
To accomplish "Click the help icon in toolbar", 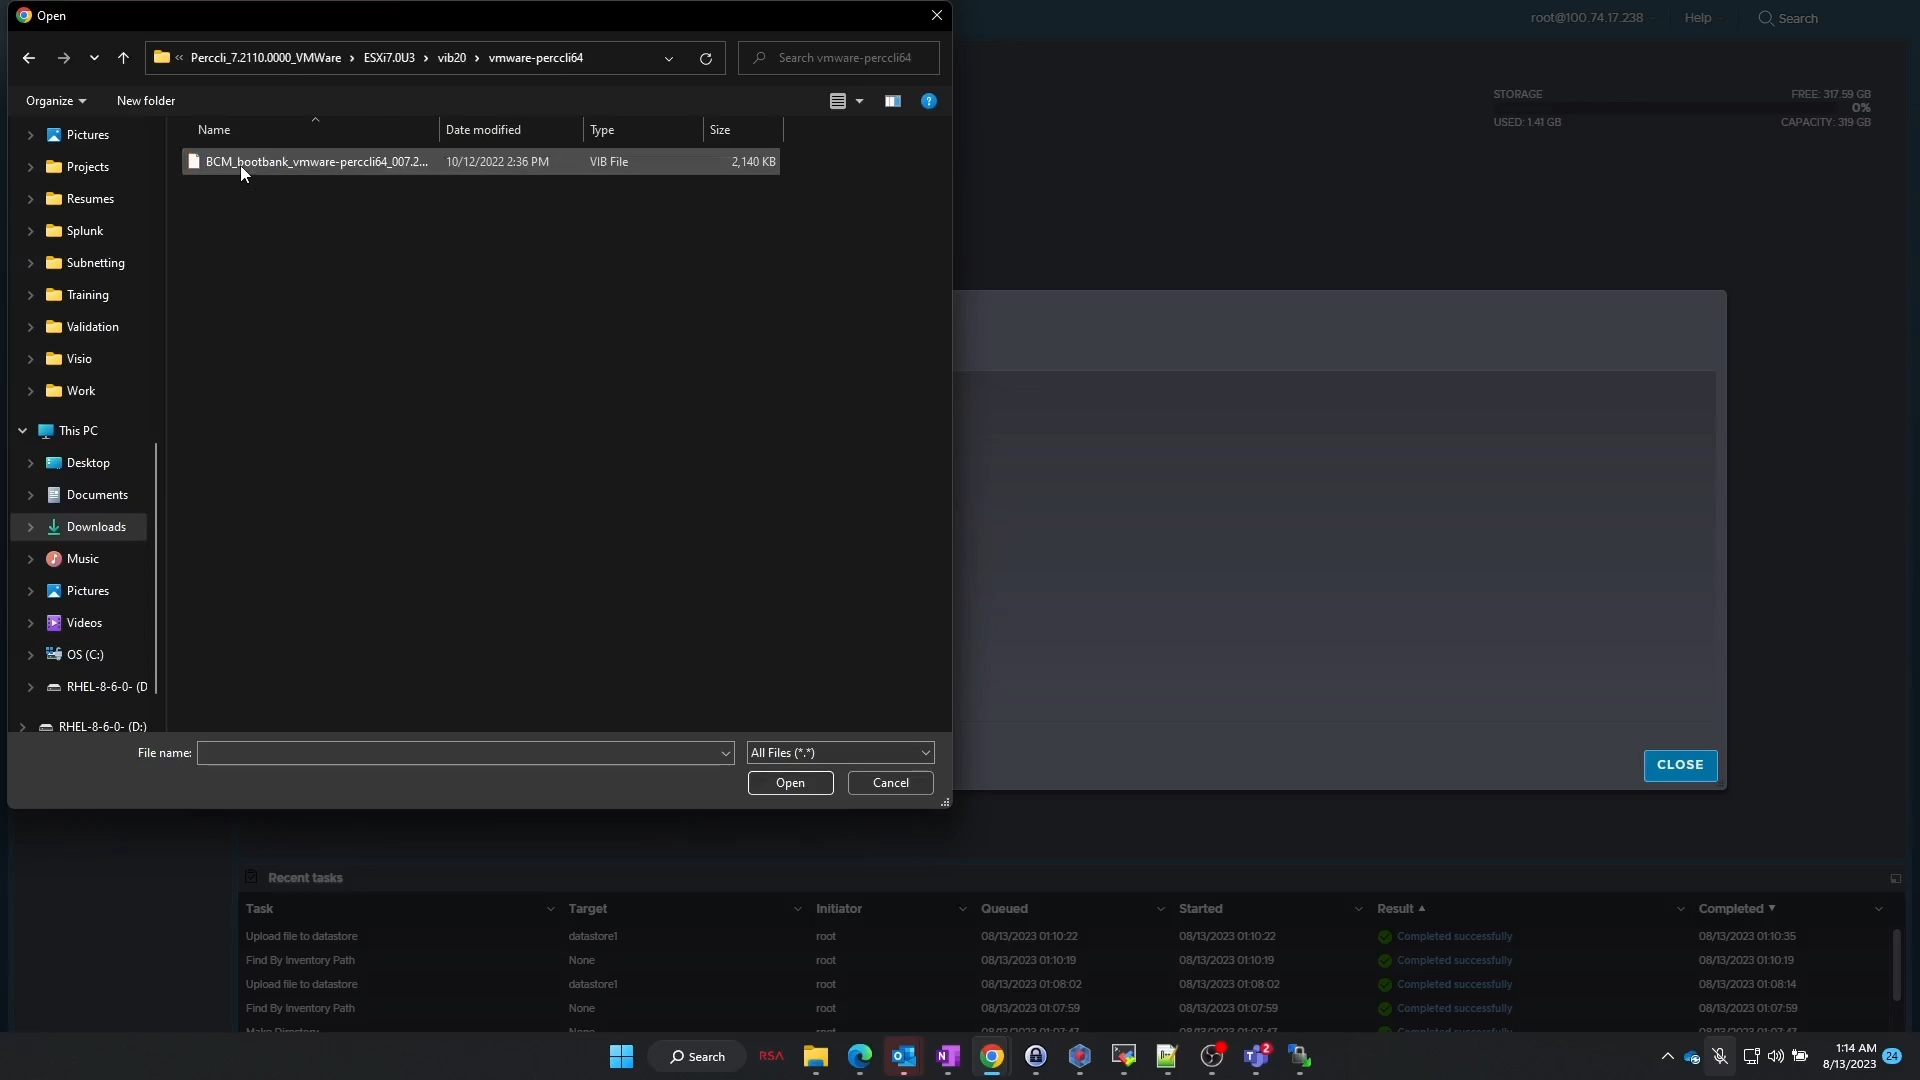I will 930,100.
